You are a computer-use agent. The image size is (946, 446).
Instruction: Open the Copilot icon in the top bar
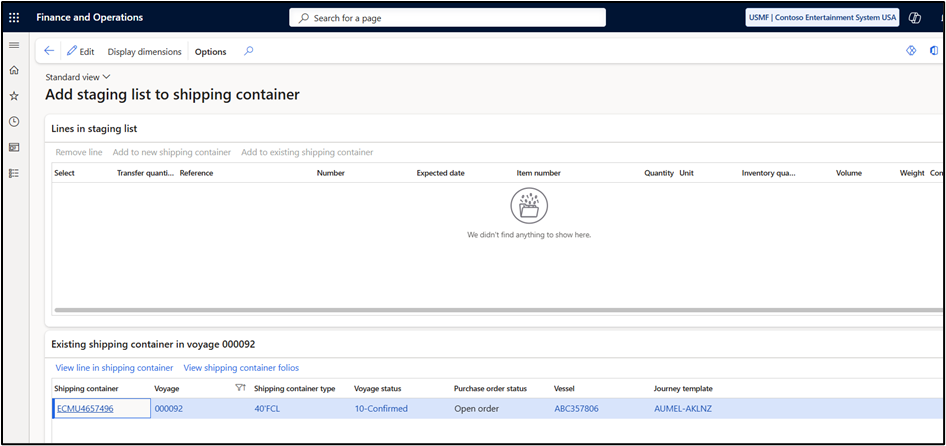point(915,18)
